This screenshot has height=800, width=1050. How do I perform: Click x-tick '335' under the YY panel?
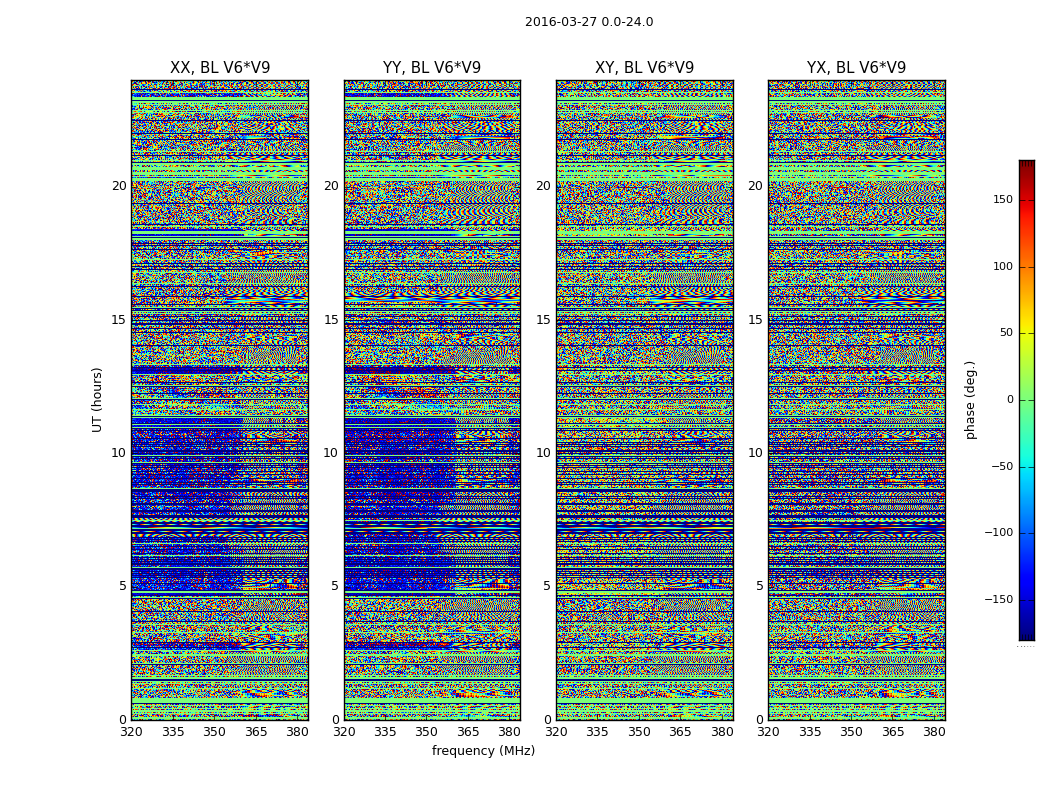[x=385, y=732]
